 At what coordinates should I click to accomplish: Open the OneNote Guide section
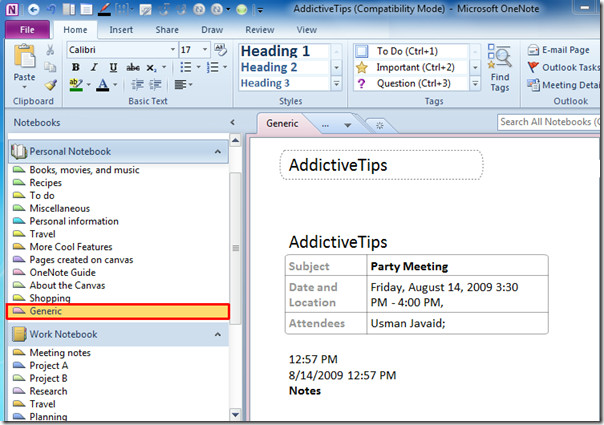[62, 272]
